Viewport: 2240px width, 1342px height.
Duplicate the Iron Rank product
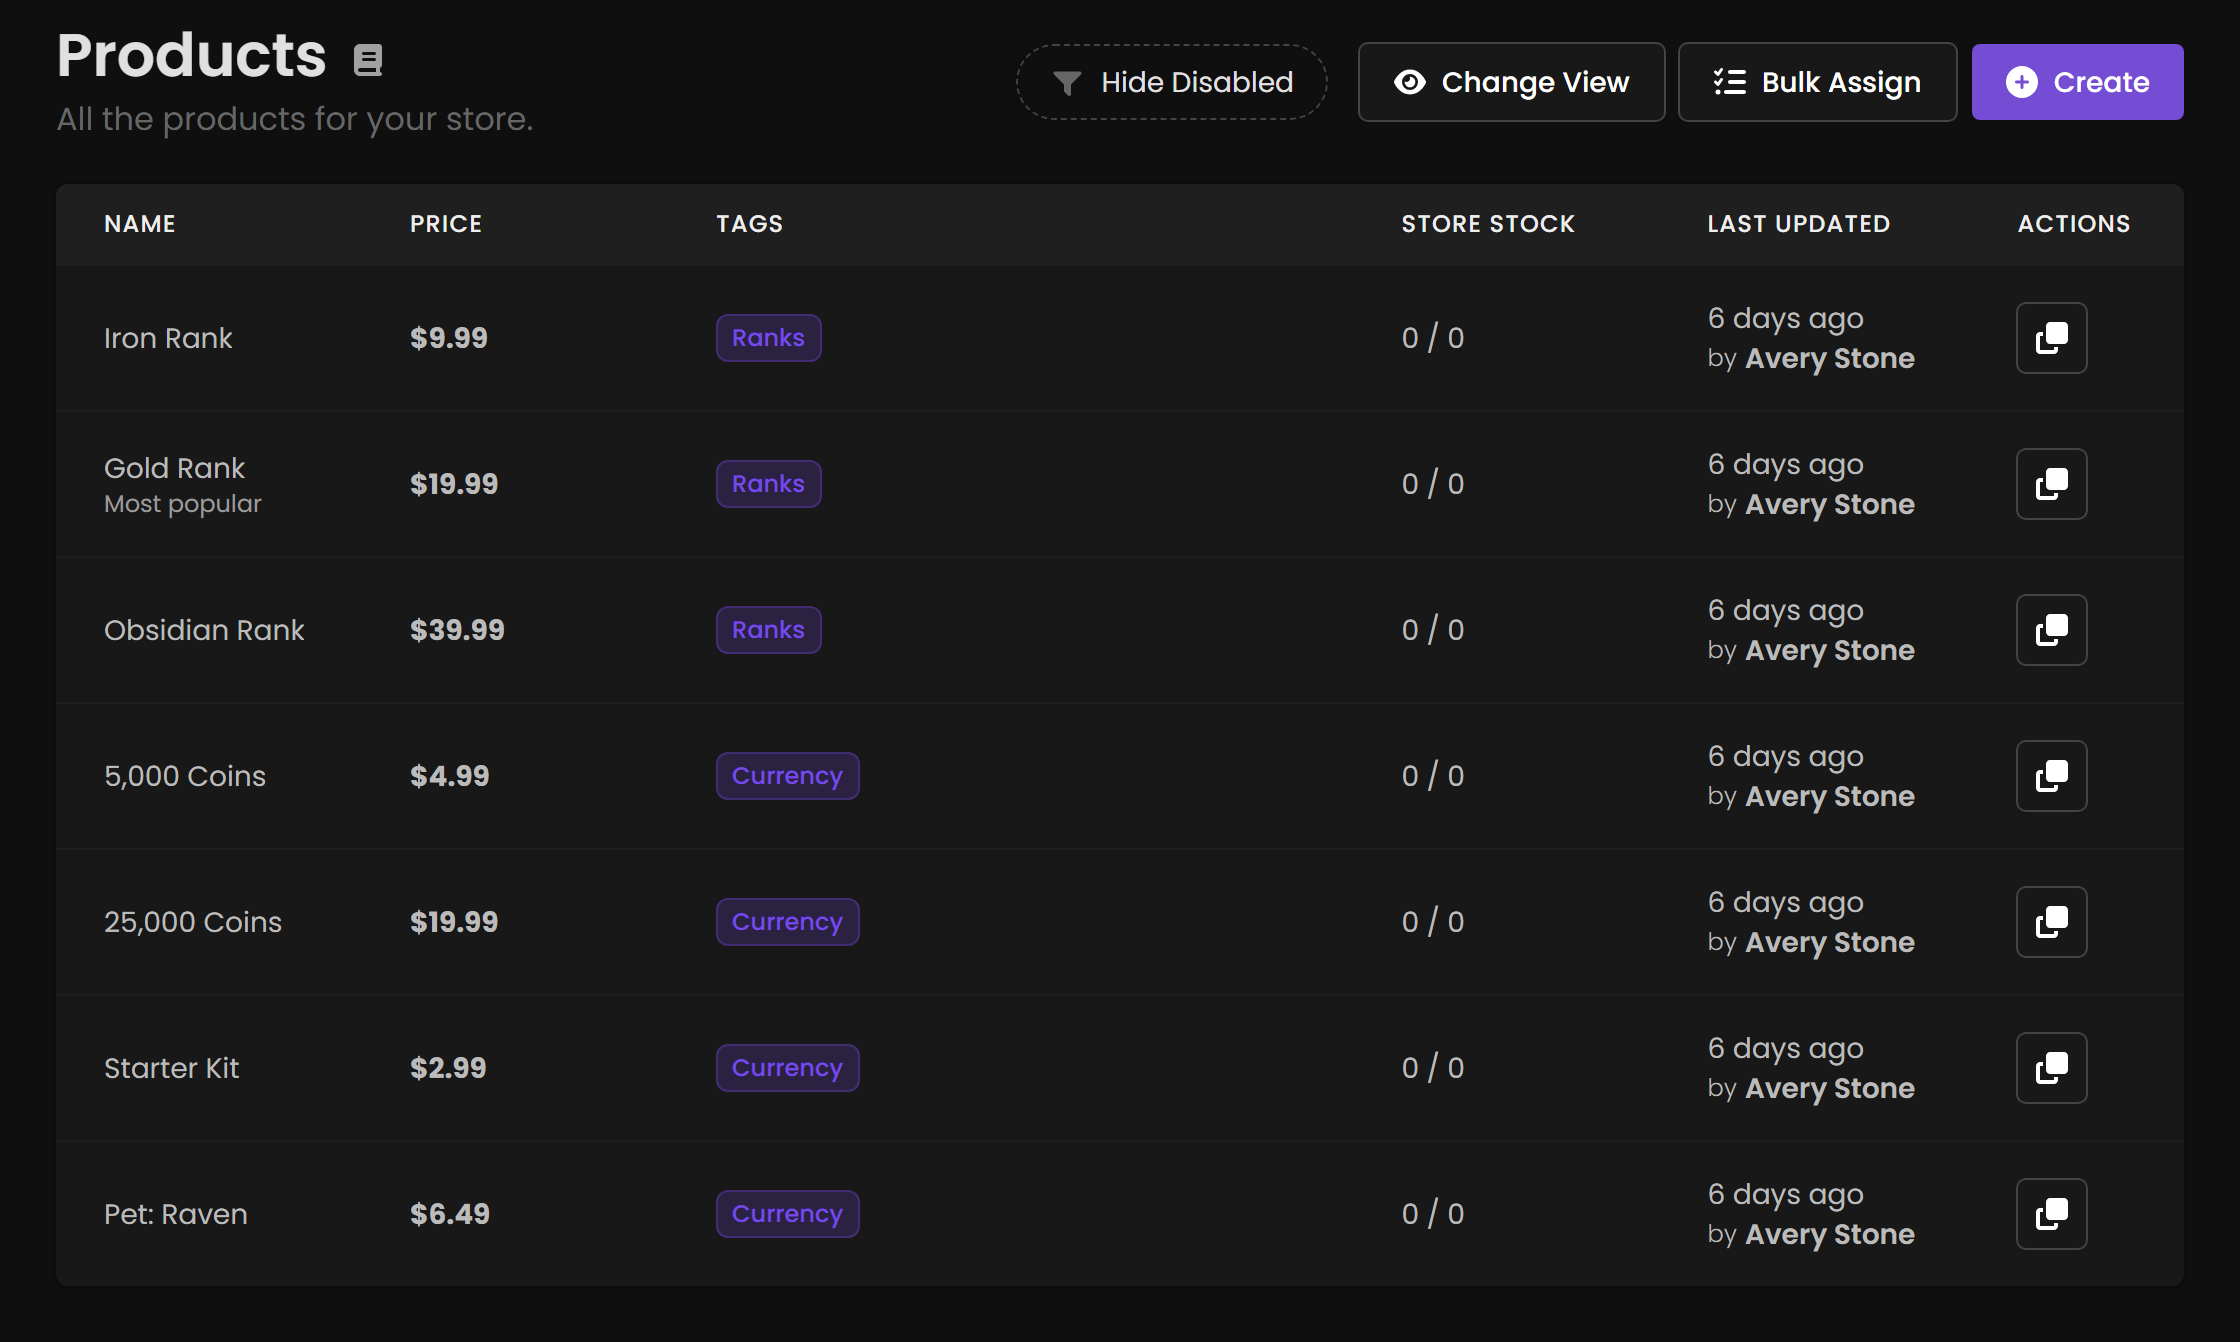(2051, 338)
